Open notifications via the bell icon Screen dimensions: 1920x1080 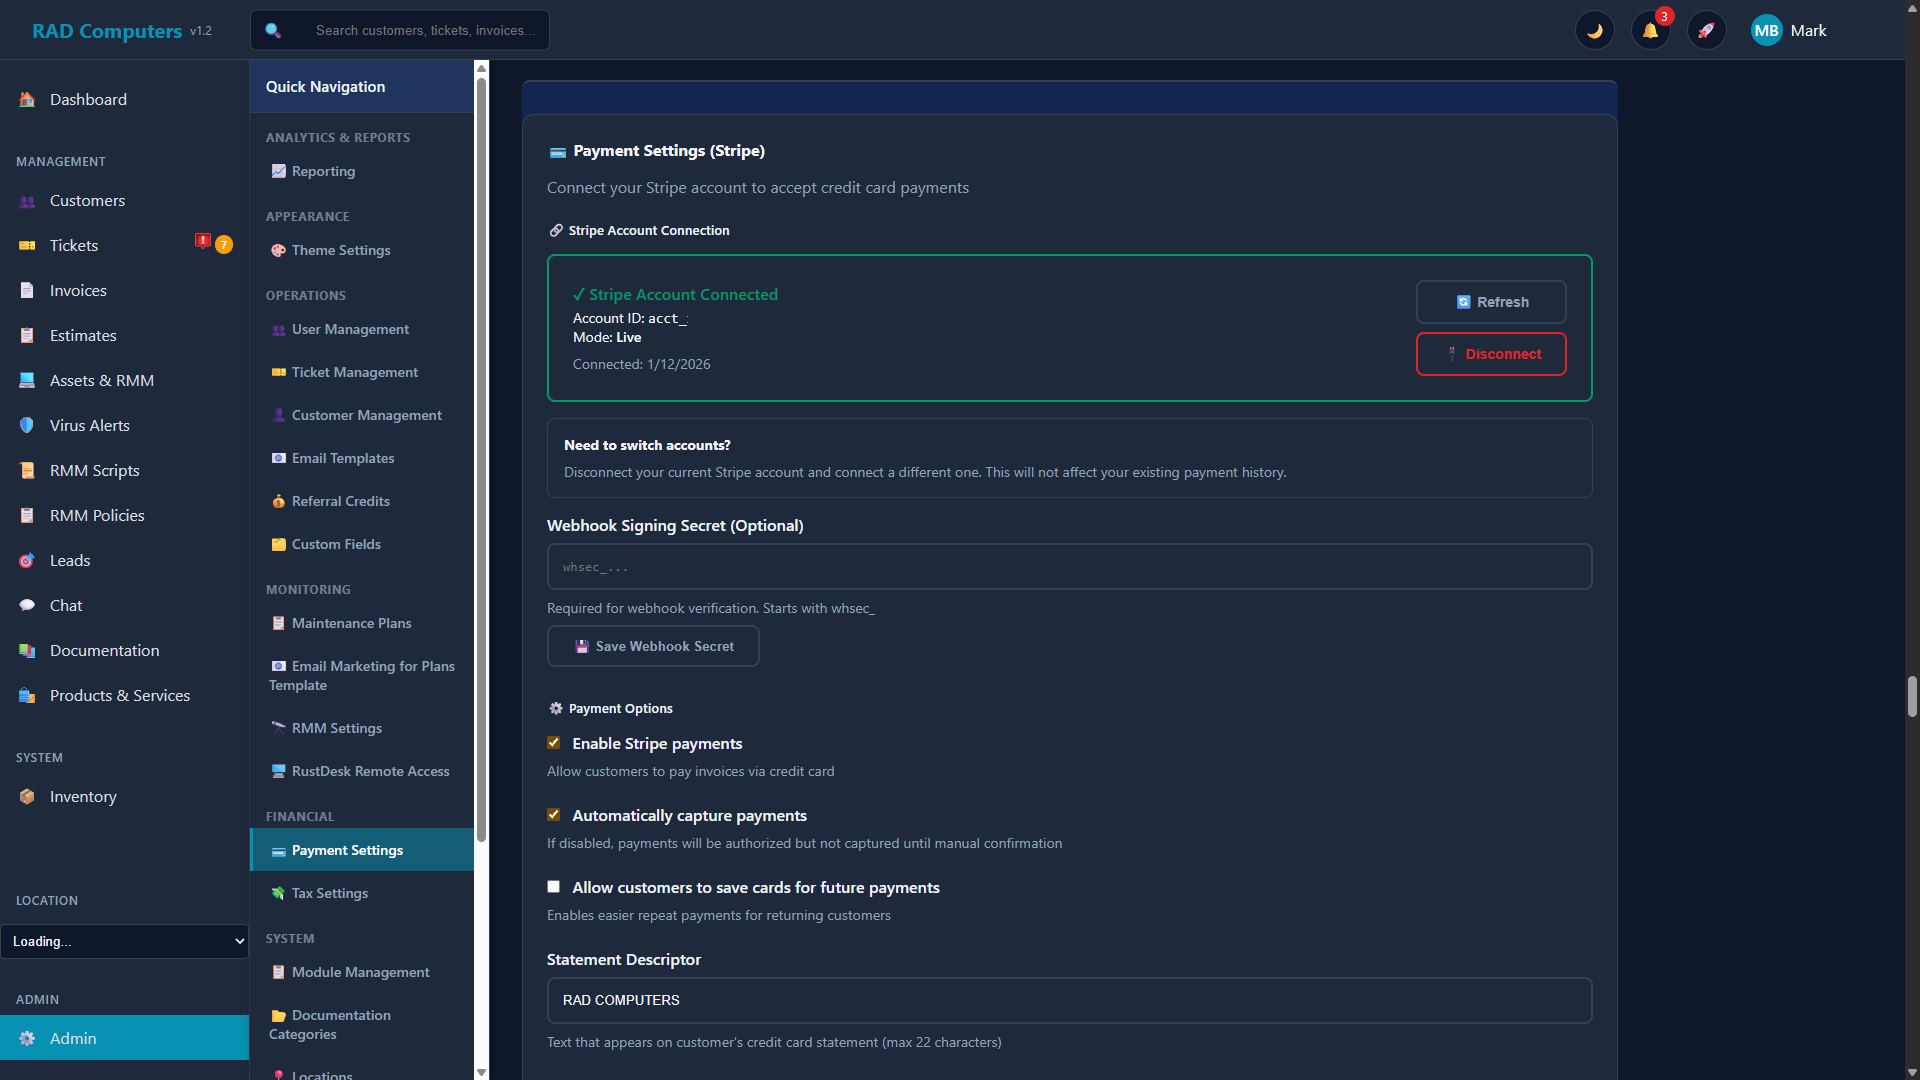pos(1650,30)
